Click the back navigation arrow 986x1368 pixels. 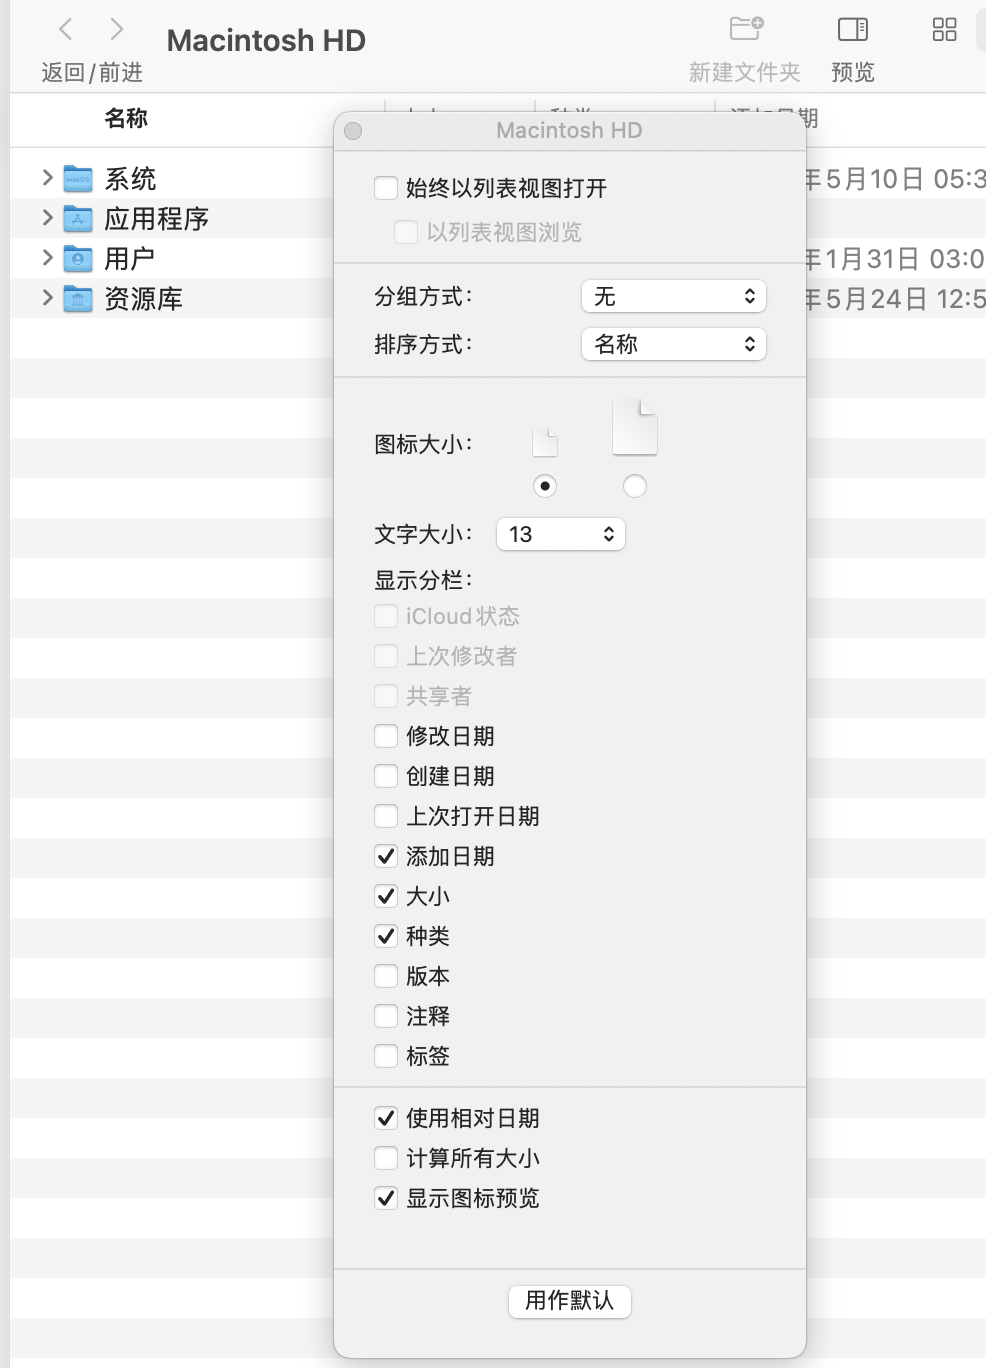tap(66, 29)
